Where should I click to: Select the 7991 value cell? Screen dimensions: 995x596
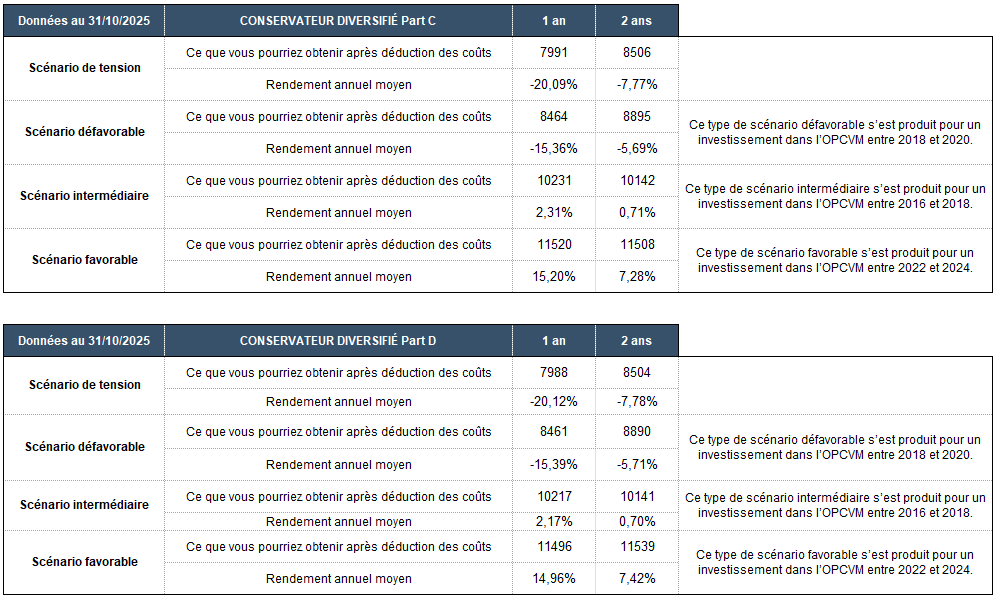553,52
